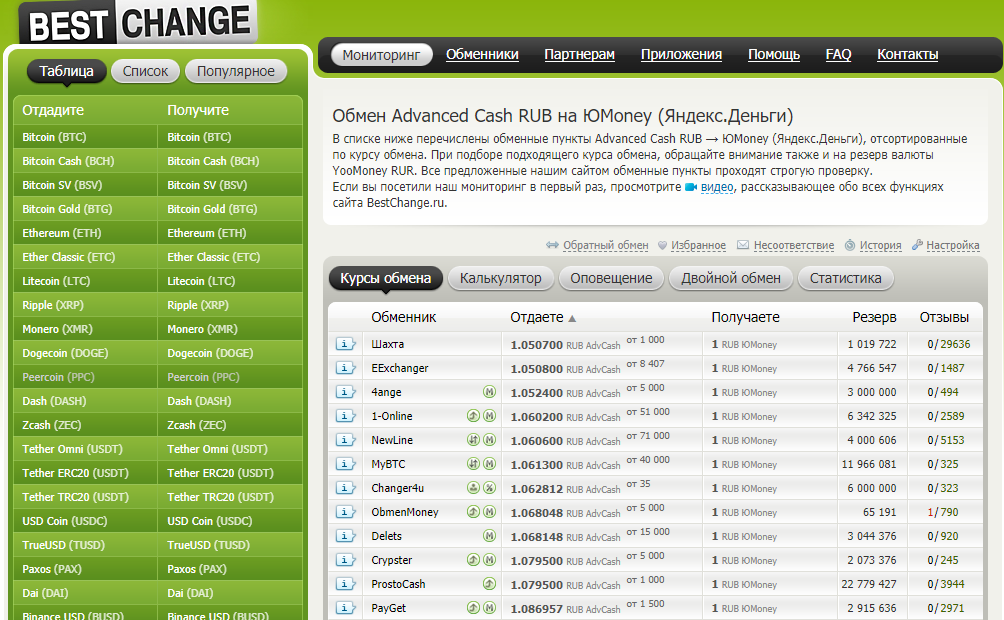Click the MyBTC exchanger name
The image size is (1004, 620).
pos(388,464)
